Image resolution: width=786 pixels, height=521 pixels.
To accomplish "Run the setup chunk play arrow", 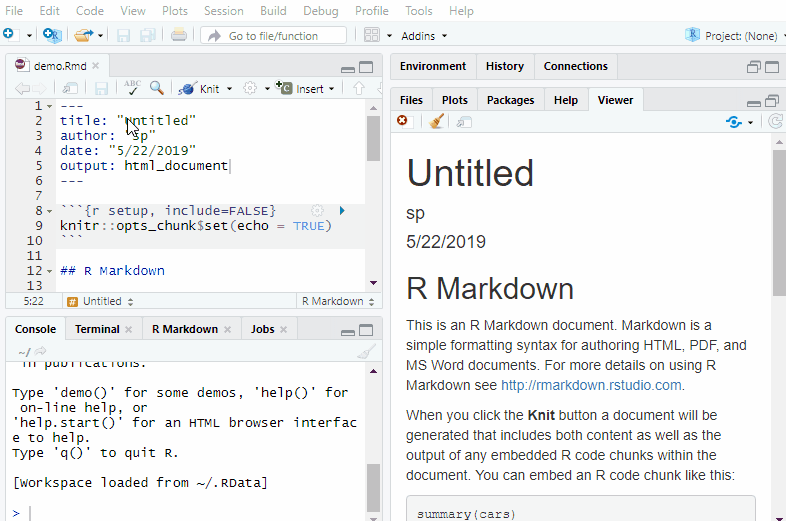I will 342,211.
